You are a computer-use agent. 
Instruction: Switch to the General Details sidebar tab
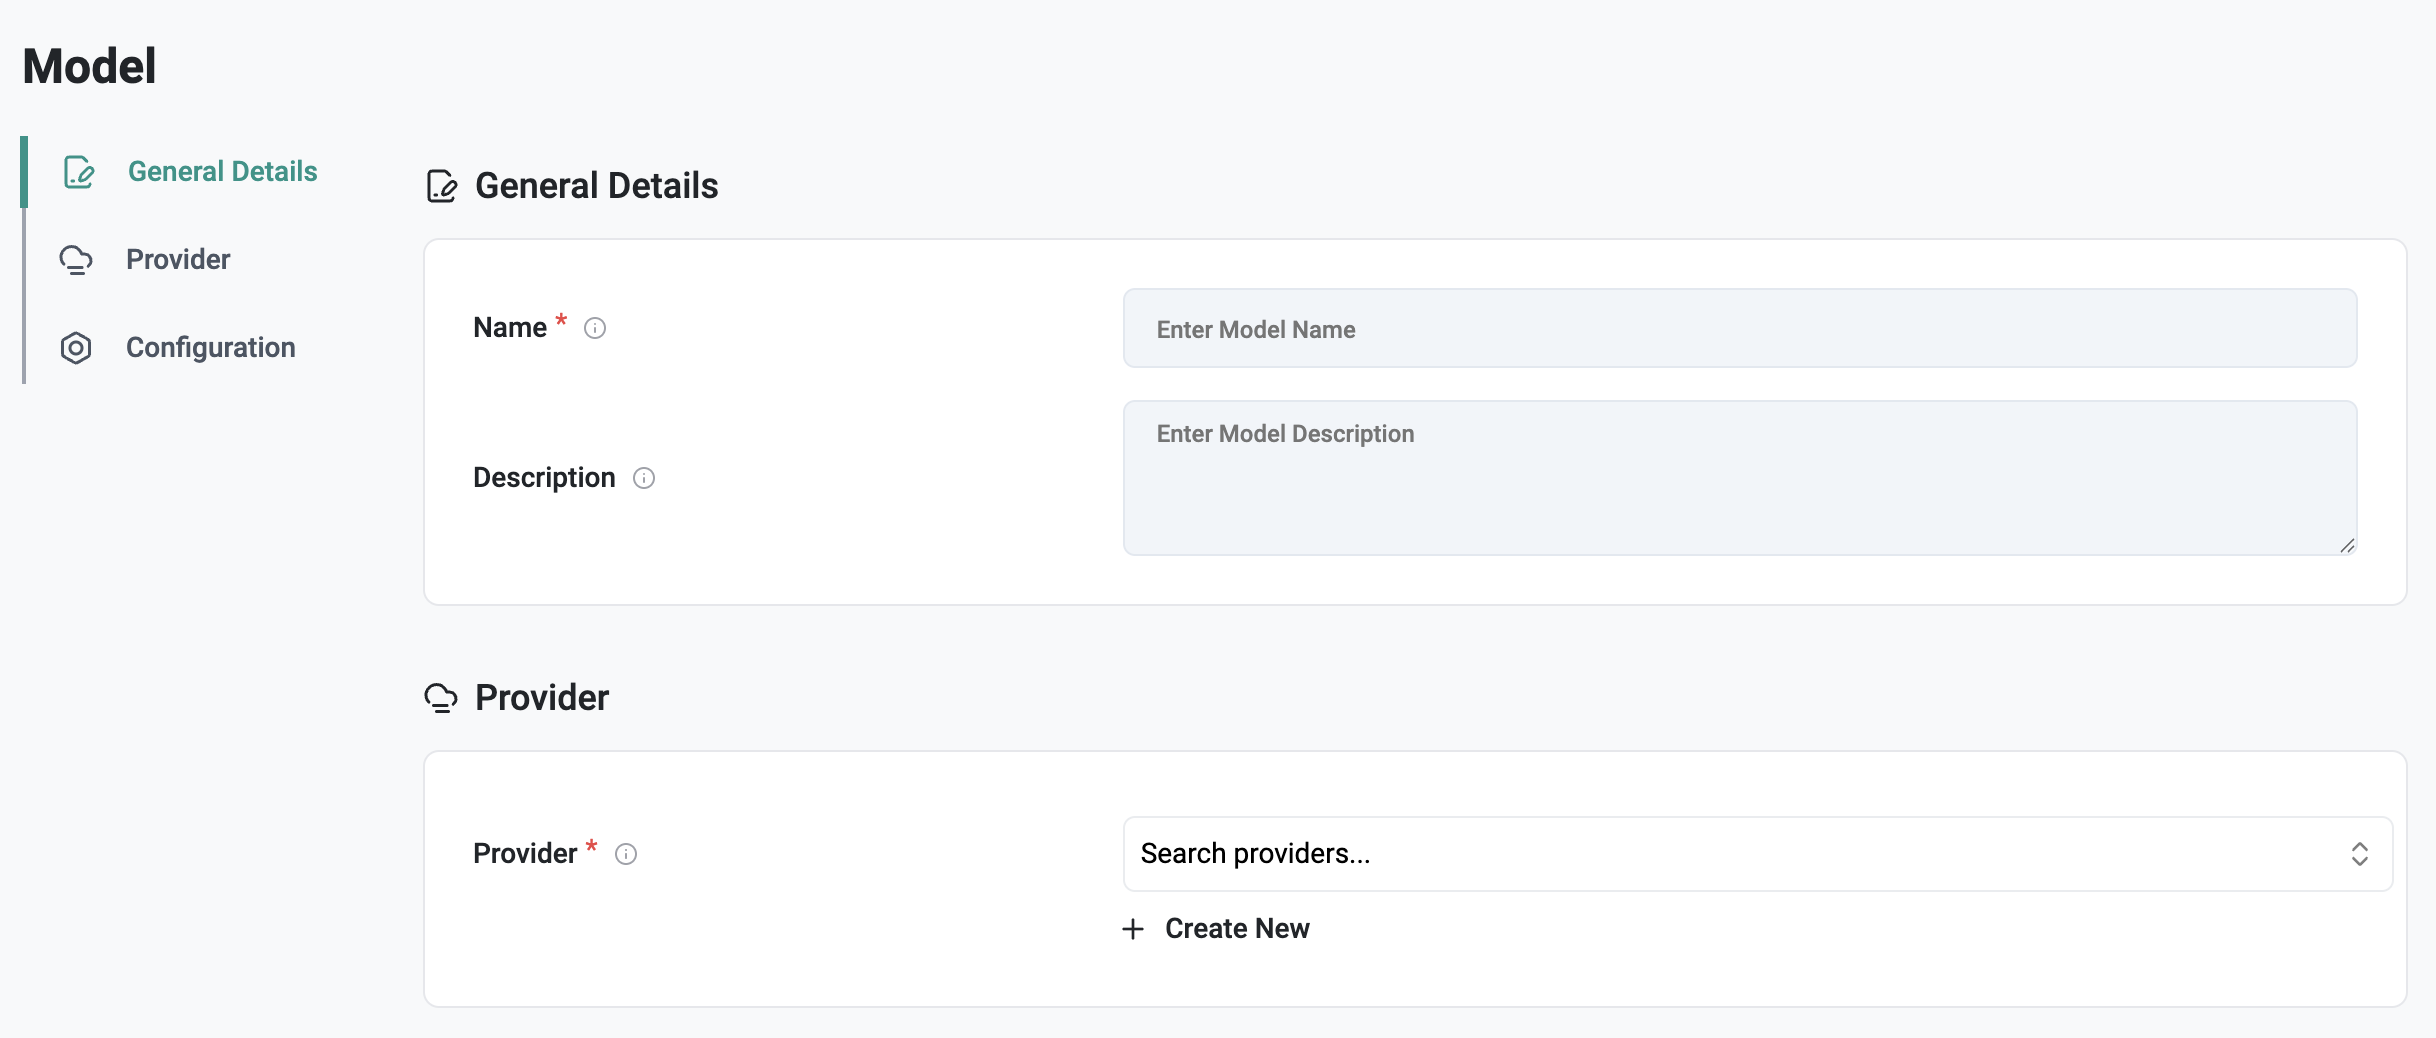coord(222,172)
